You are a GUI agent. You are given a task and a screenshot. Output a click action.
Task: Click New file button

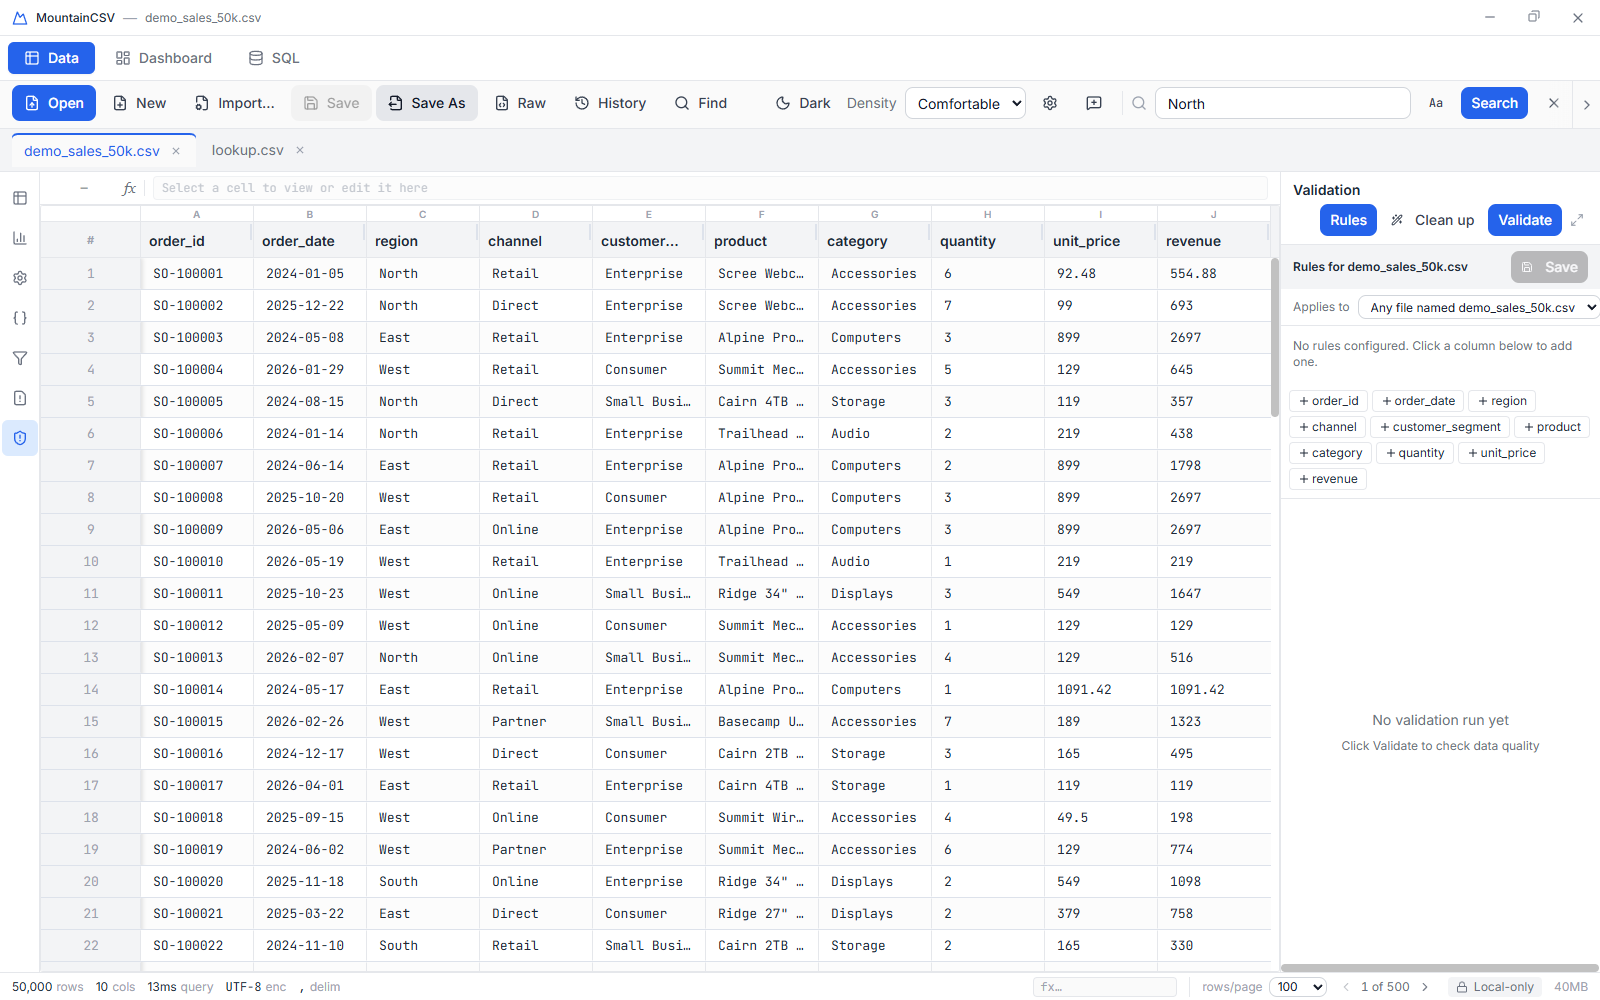[140, 103]
